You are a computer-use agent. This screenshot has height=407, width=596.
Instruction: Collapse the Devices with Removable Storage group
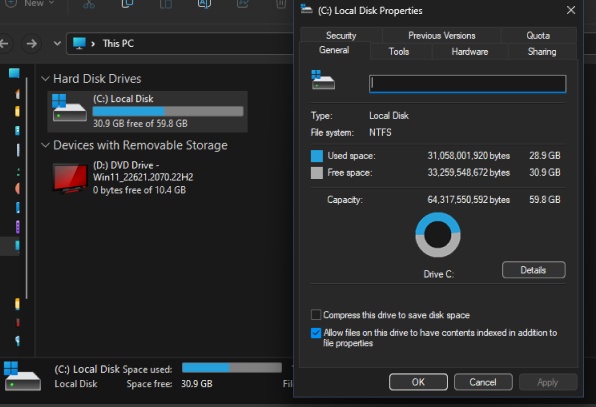tap(45, 145)
